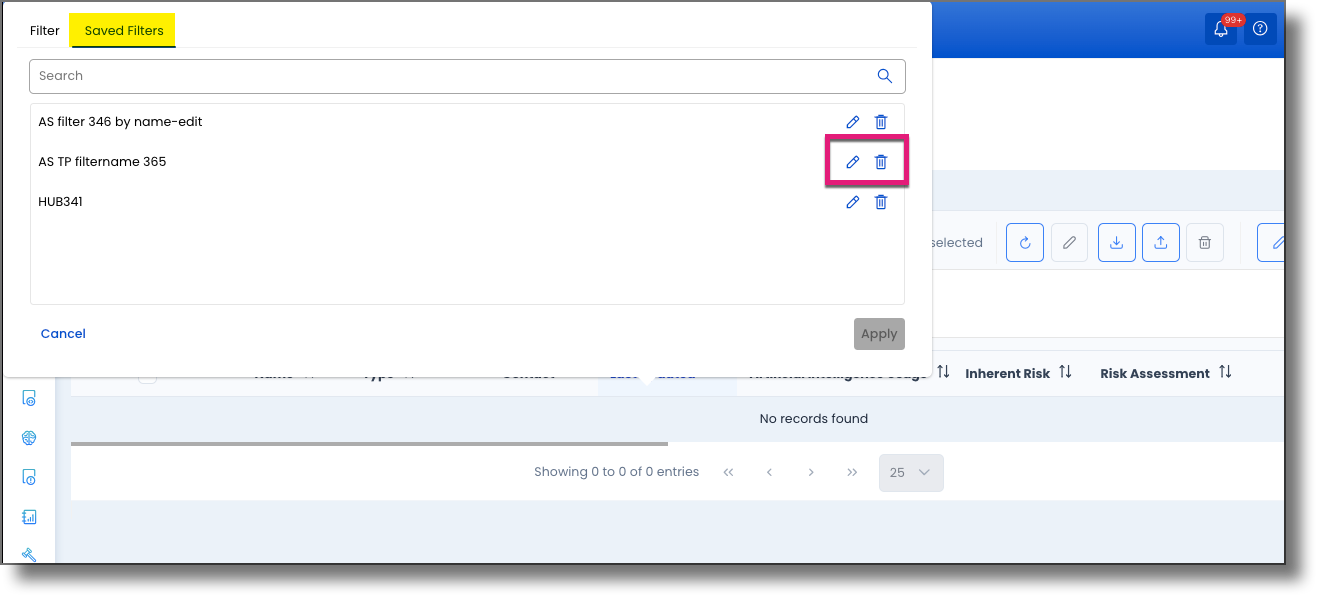Select the gavel icon in the sidebar
The image size is (1317, 596).
point(29,554)
